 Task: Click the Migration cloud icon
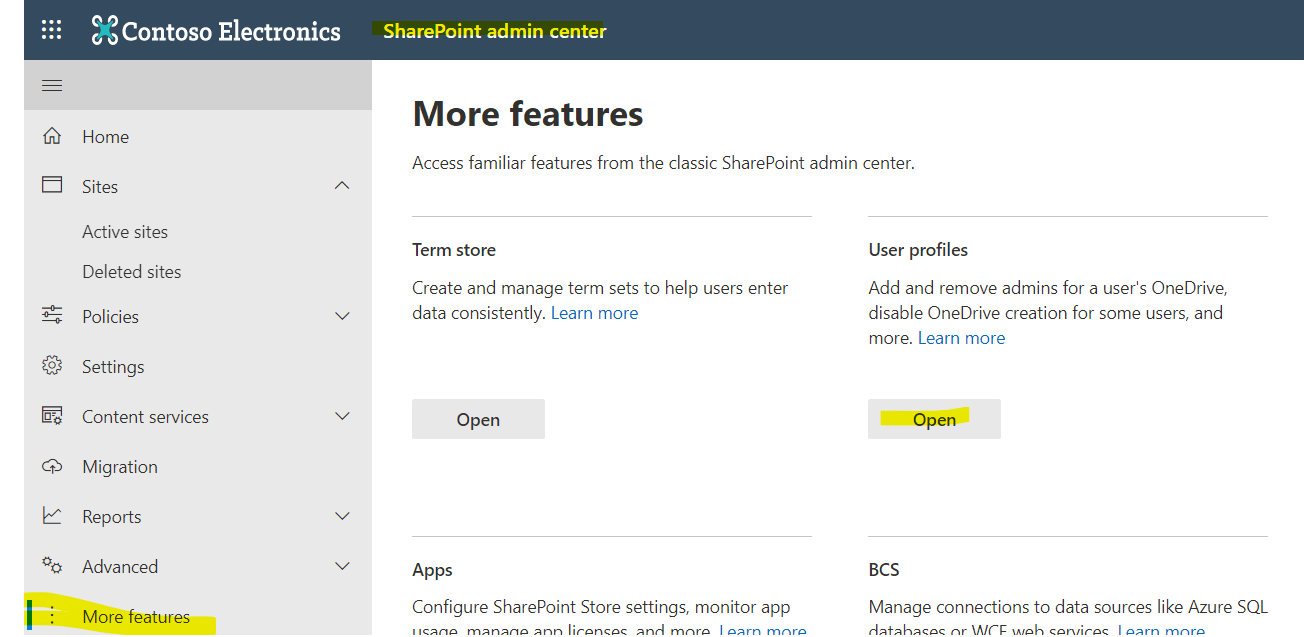click(x=52, y=466)
